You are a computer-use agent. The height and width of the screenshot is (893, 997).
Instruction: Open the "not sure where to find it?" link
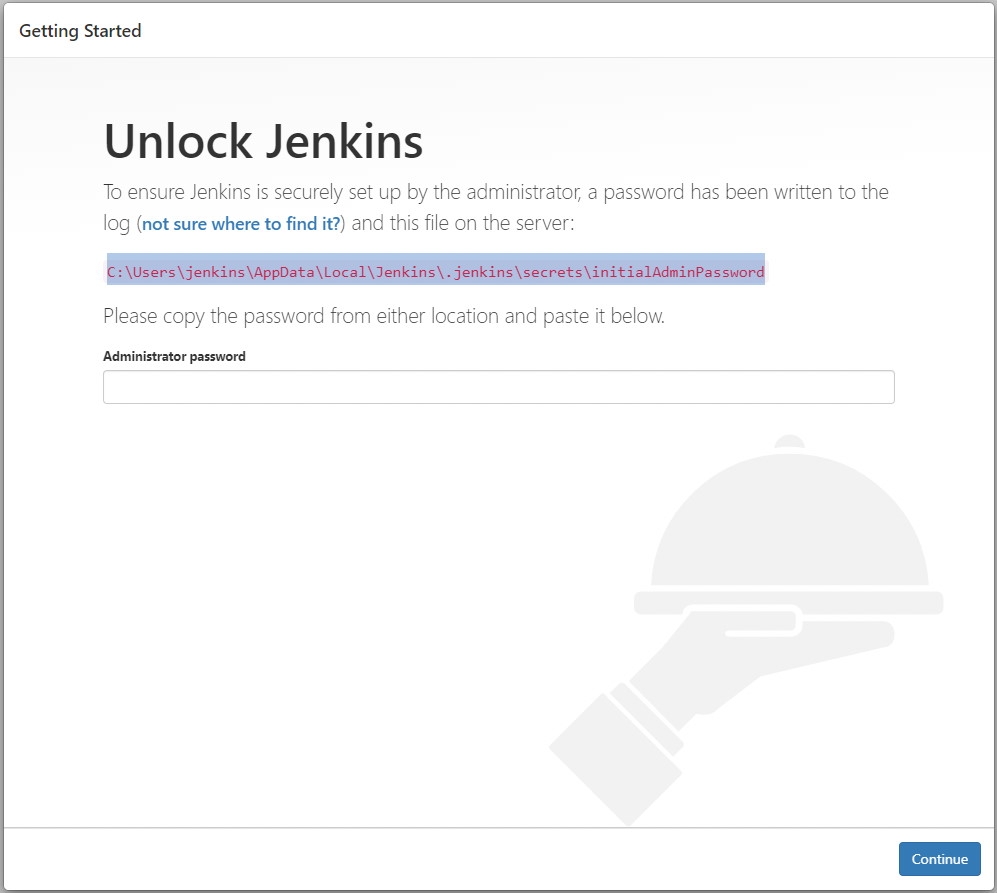point(241,224)
